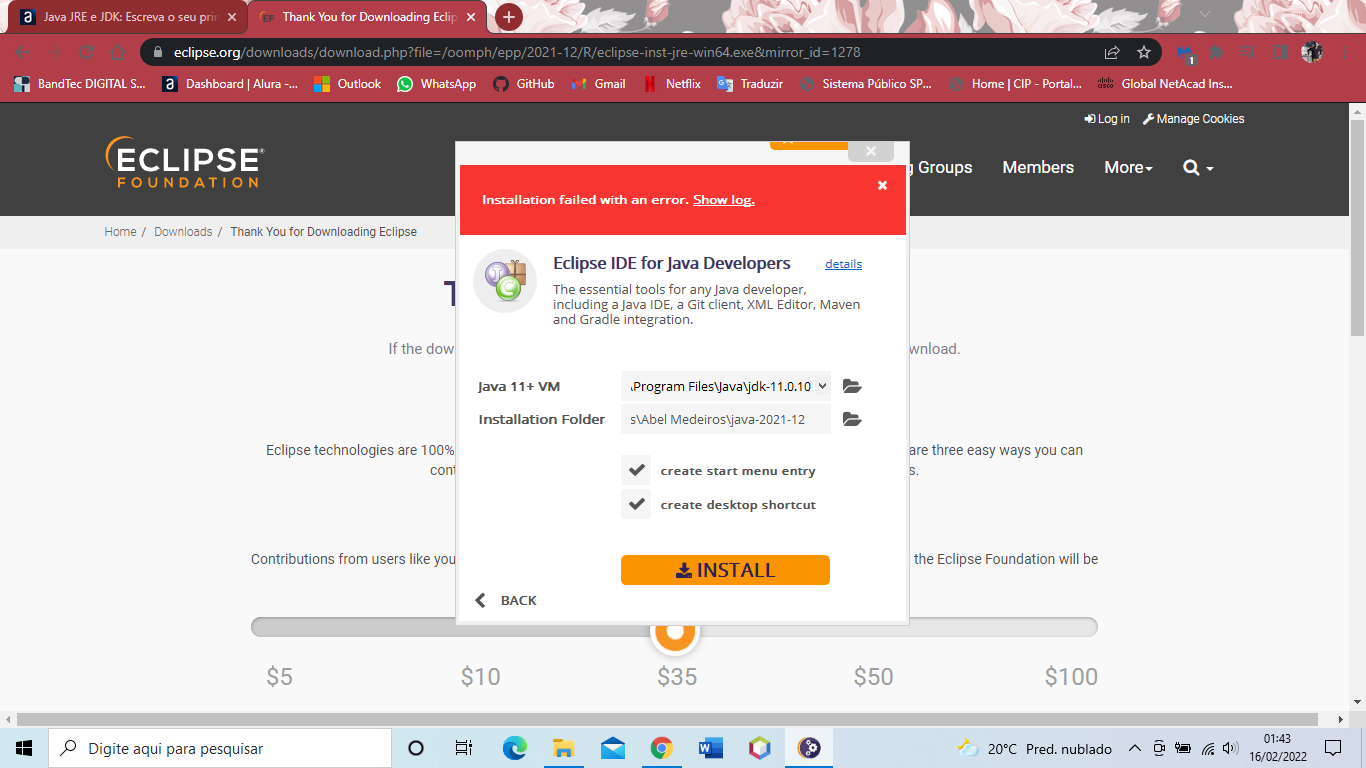Switch to Eclipse Installer taskbar icon
This screenshot has height=768, width=1366.
tap(809, 748)
